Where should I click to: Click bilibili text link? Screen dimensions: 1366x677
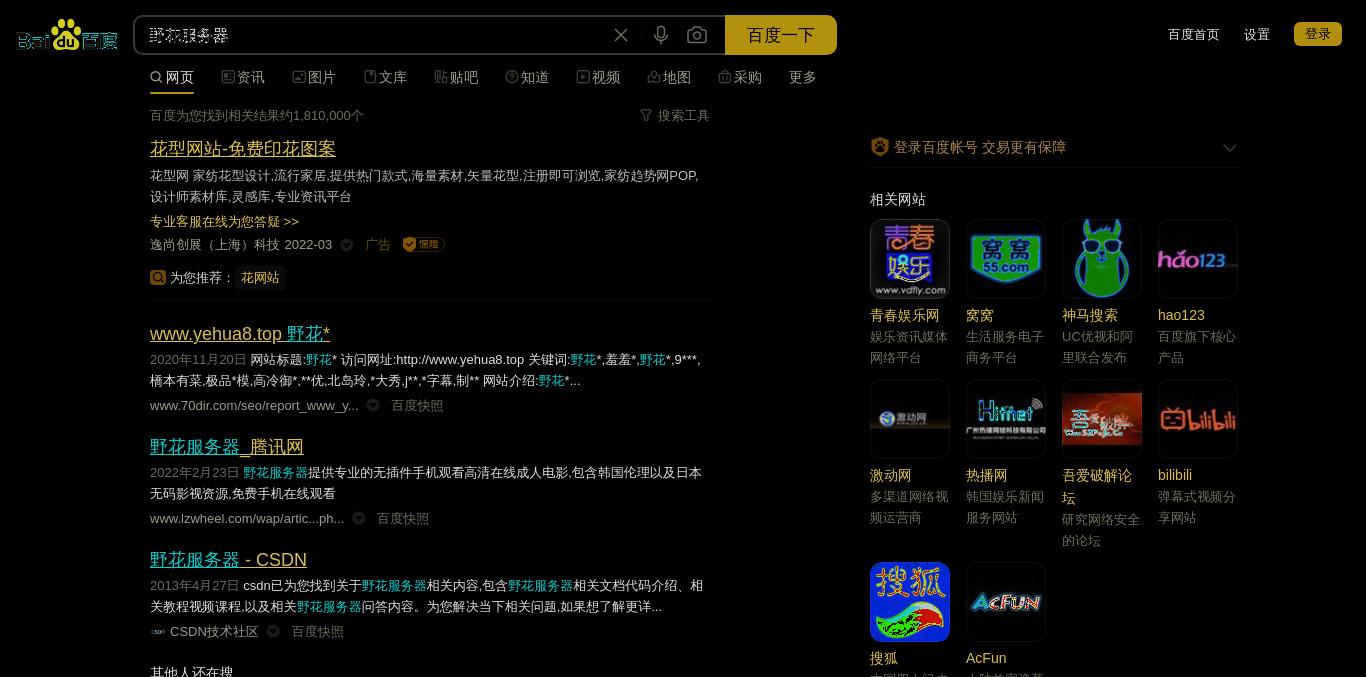(x=1175, y=475)
